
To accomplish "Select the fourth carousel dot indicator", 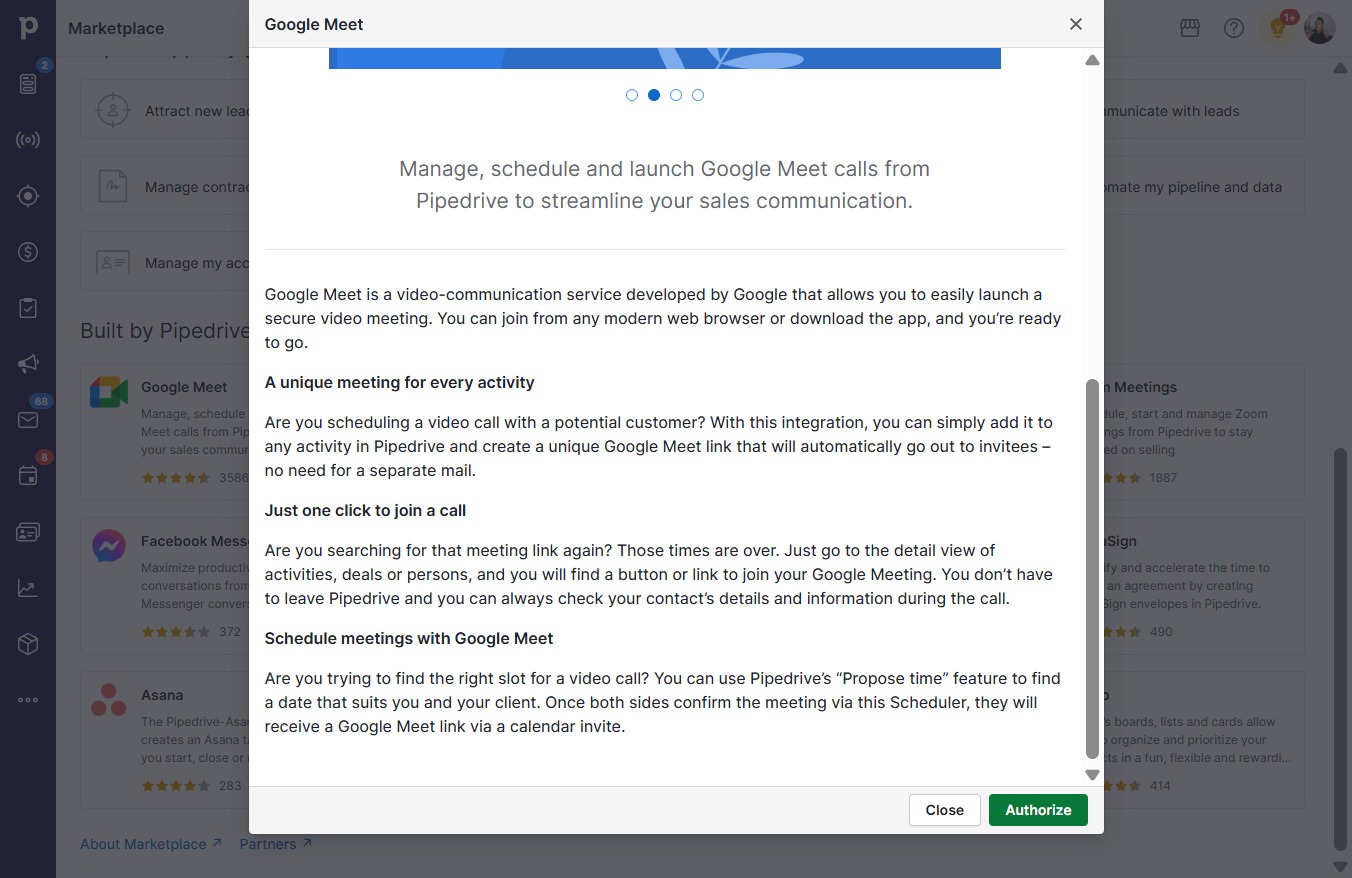I will 698,95.
